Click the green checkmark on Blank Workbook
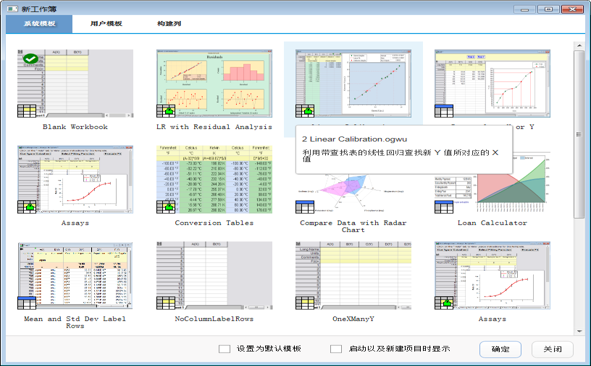 [x=30, y=59]
